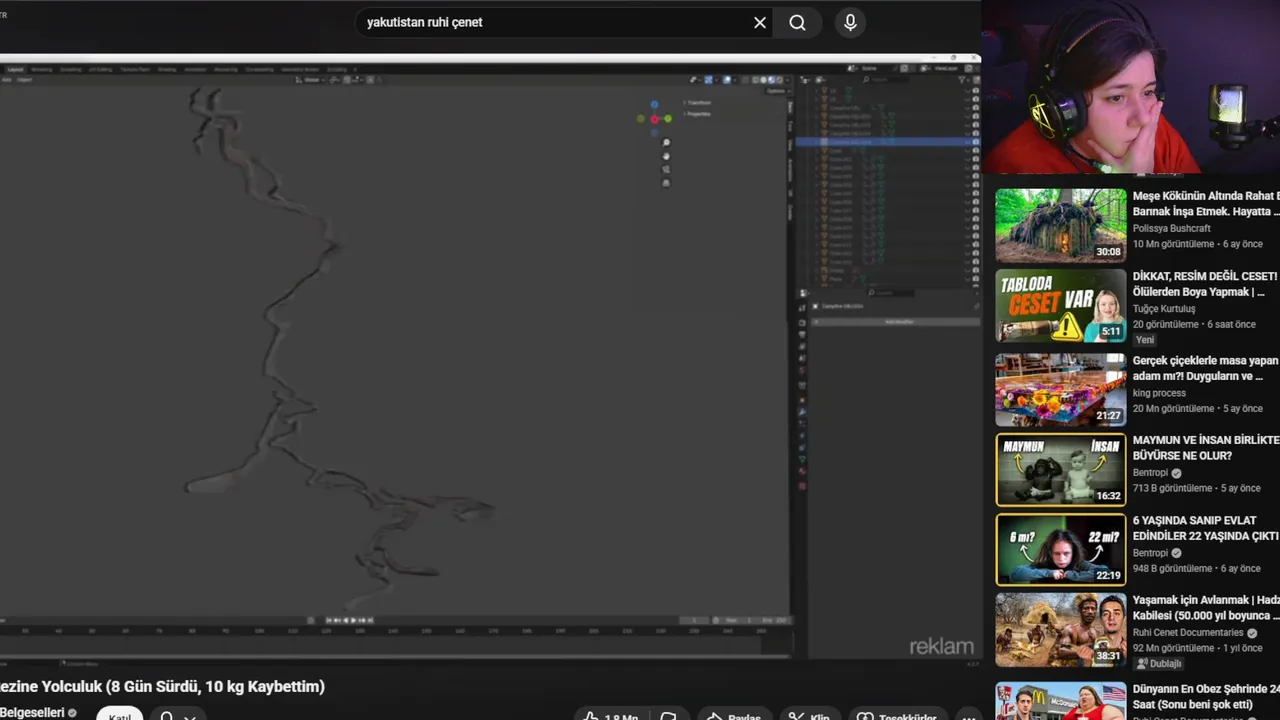
Task: Expand the Transform panel in the video's Blender
Action: 697,102
